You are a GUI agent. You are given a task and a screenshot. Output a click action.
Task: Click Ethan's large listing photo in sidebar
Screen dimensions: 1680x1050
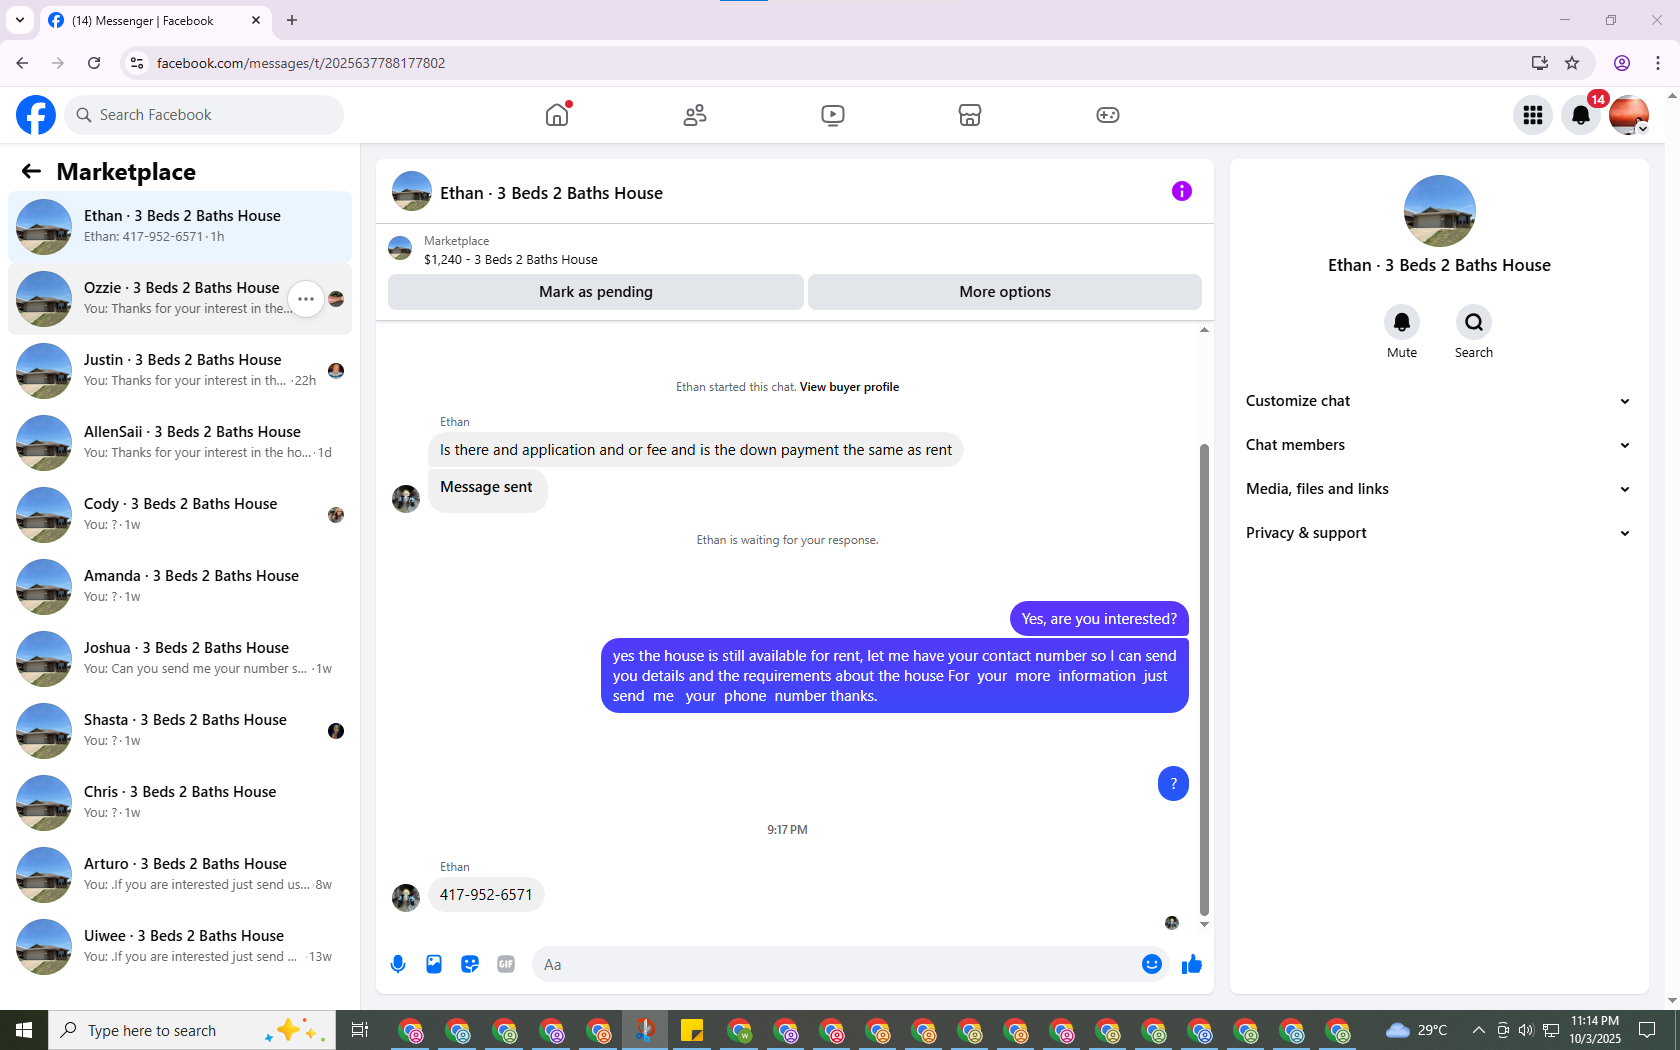tap(1439, 211)
